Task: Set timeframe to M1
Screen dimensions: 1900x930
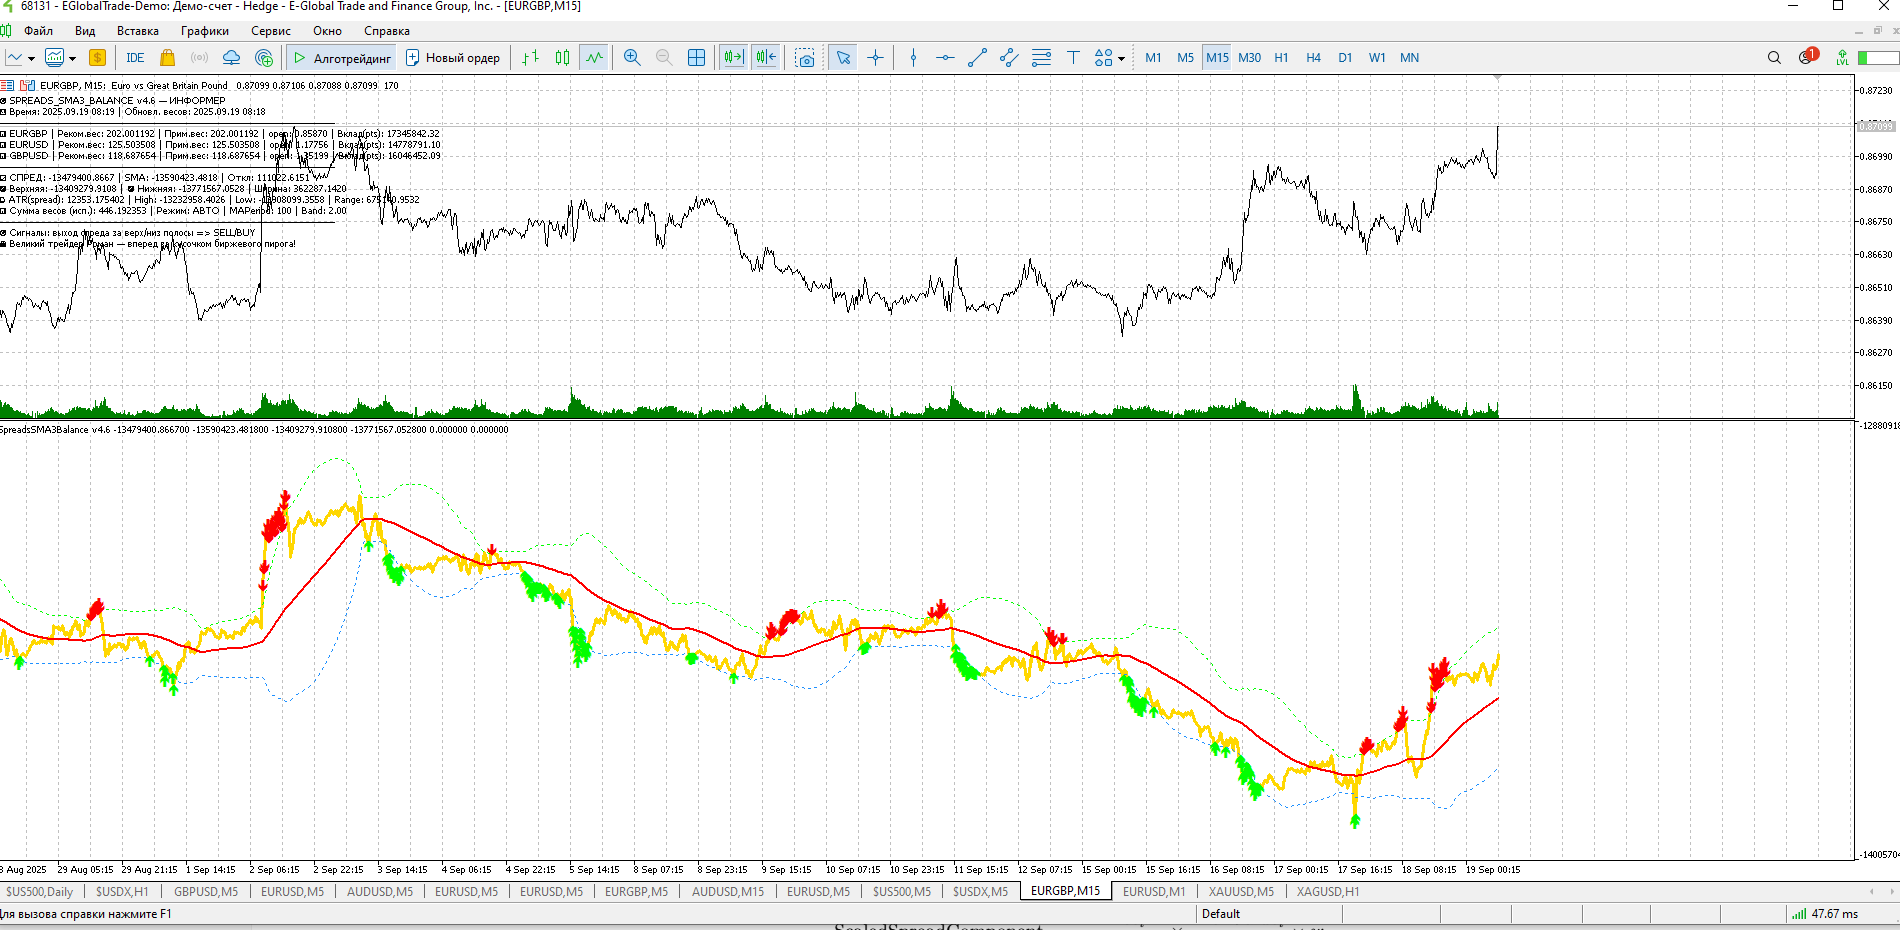Action: pos(1153,58)
